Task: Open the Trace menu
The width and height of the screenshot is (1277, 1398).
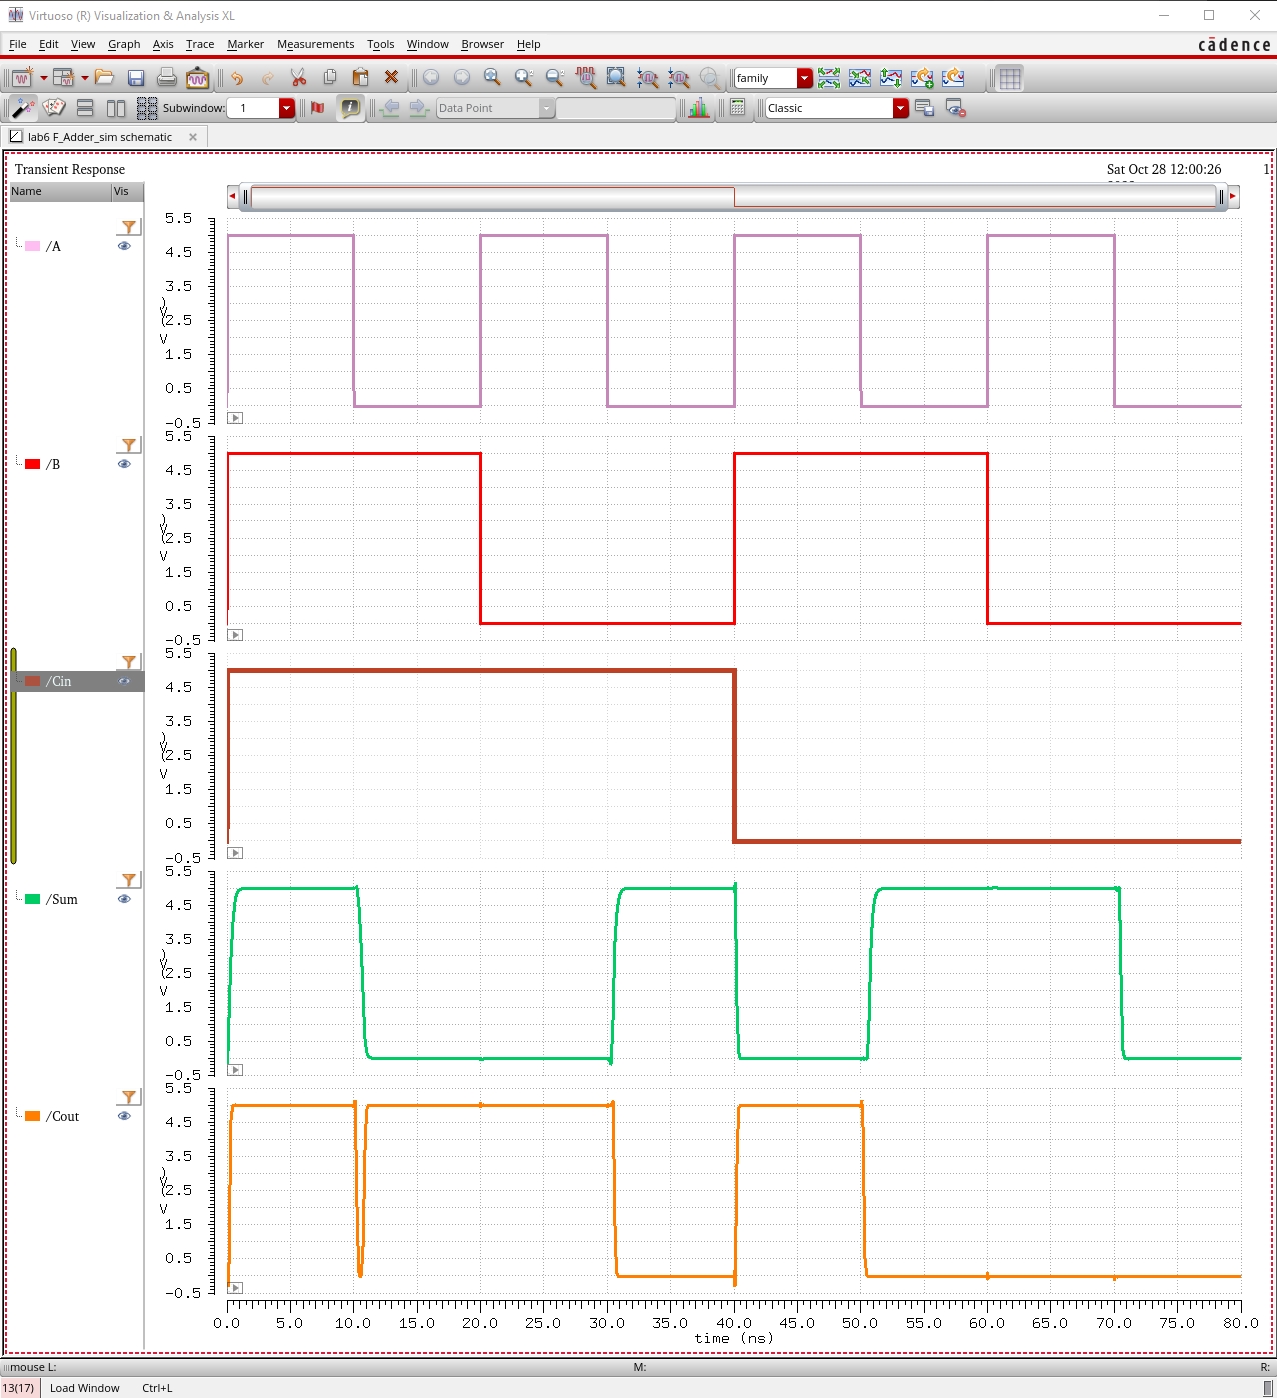Action: point(200,44)
